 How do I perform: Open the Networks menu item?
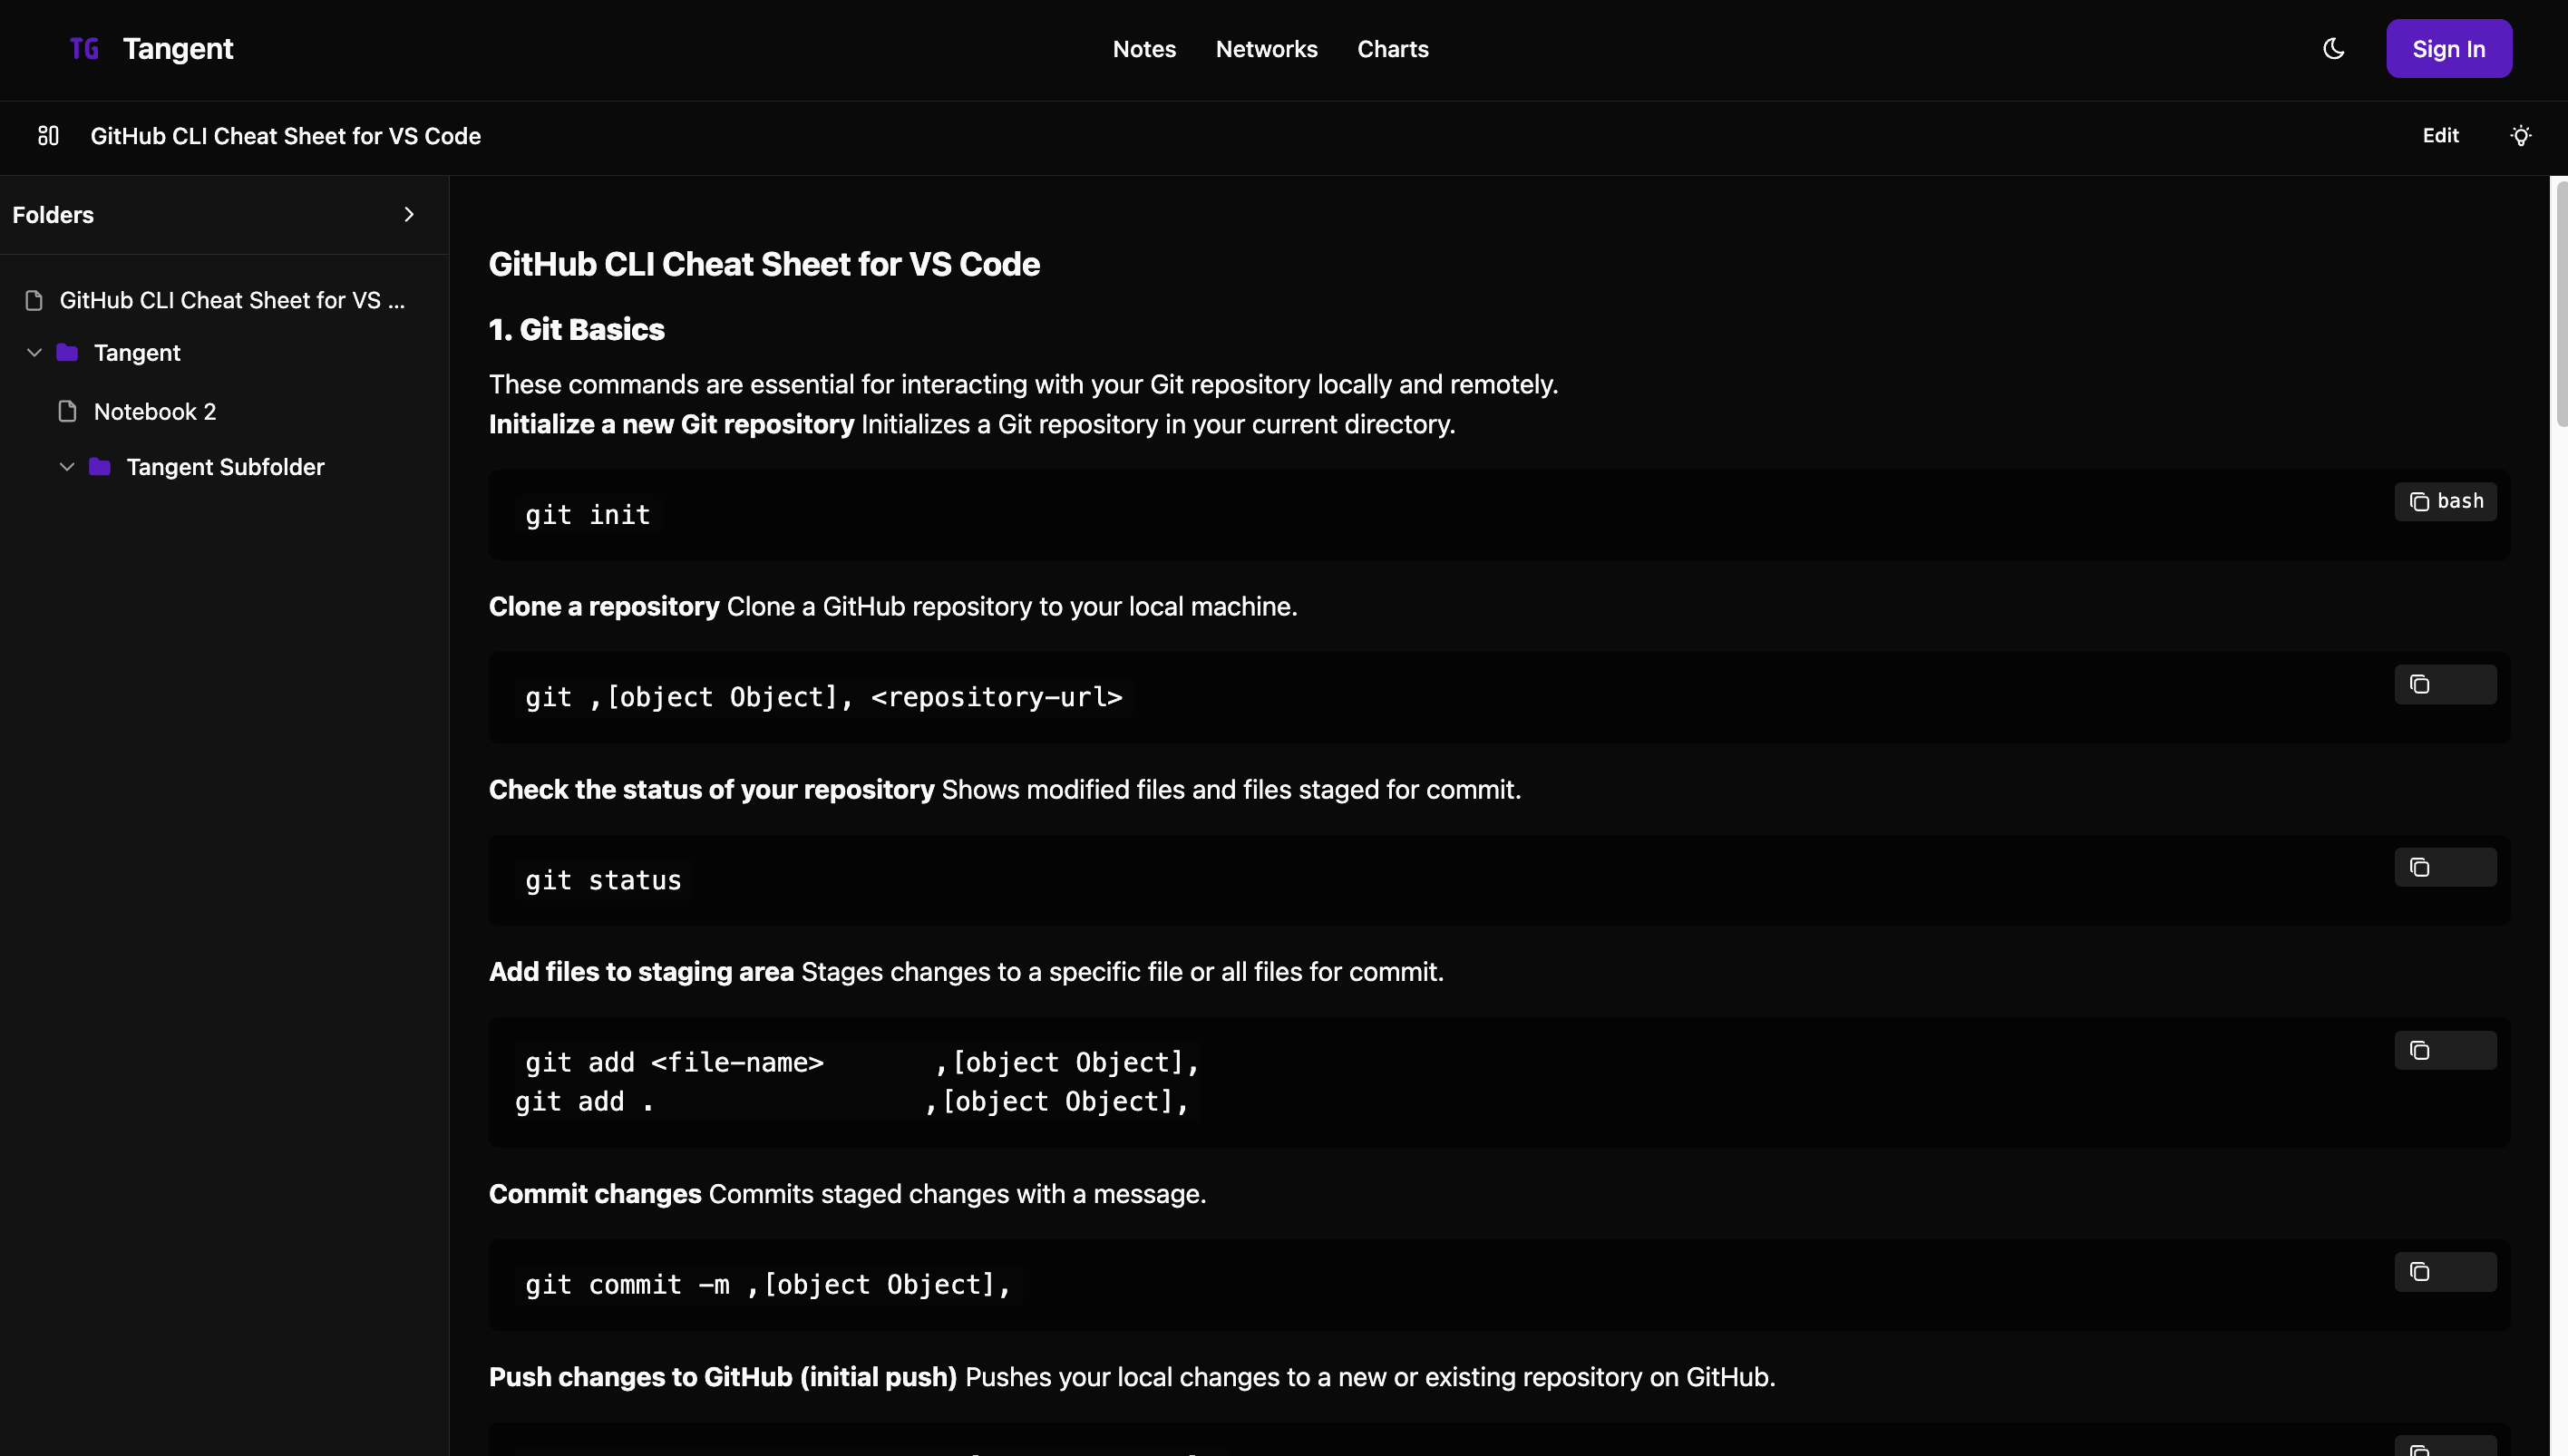pyautogui.click(x=1266, y=48)
